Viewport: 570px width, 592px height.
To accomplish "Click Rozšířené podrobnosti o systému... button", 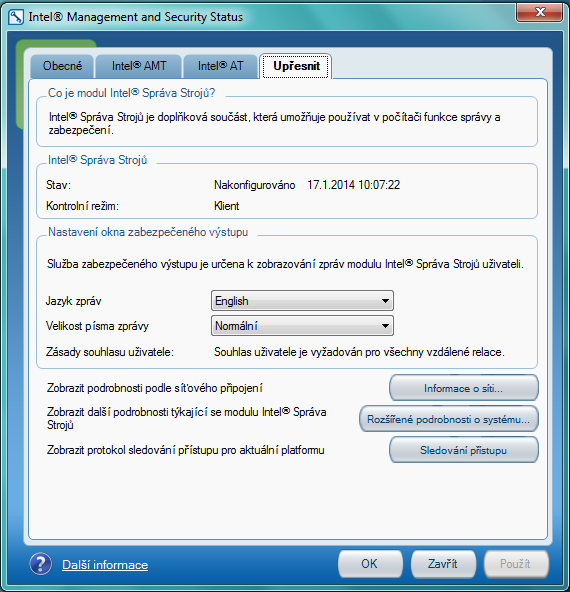I will tap(448, 419).
